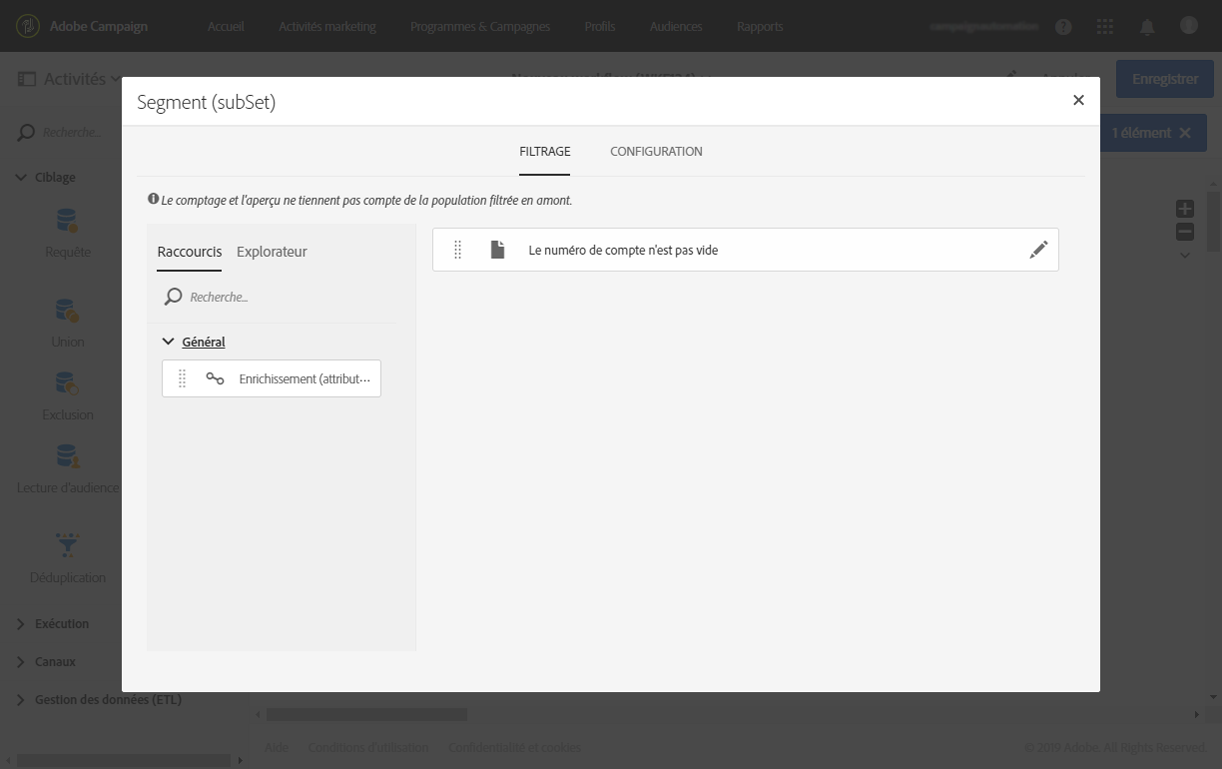Viewport: 1222px width, 769px height.
Task: Open the Raccourcis tab
Action: coord(189,252)
